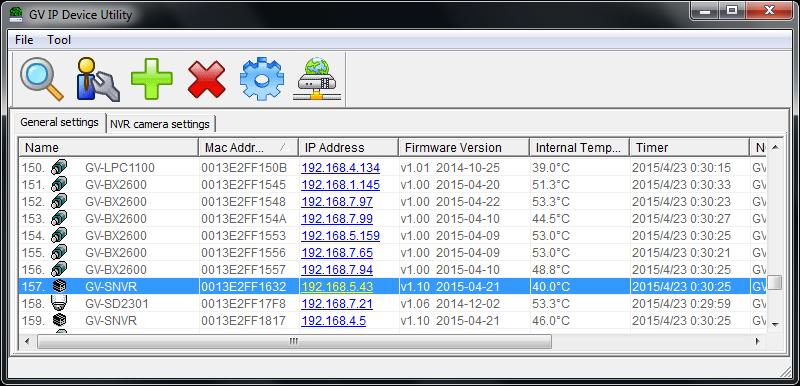Click Mac address 0013E2FF150B
The height and width of the screenshot is (386, 800).
[x=244, y=168]
